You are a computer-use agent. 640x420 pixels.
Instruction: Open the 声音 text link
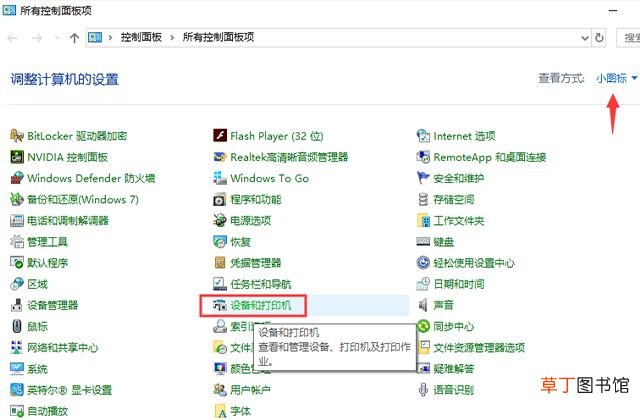pyautogui.click(x=443, y=305)
